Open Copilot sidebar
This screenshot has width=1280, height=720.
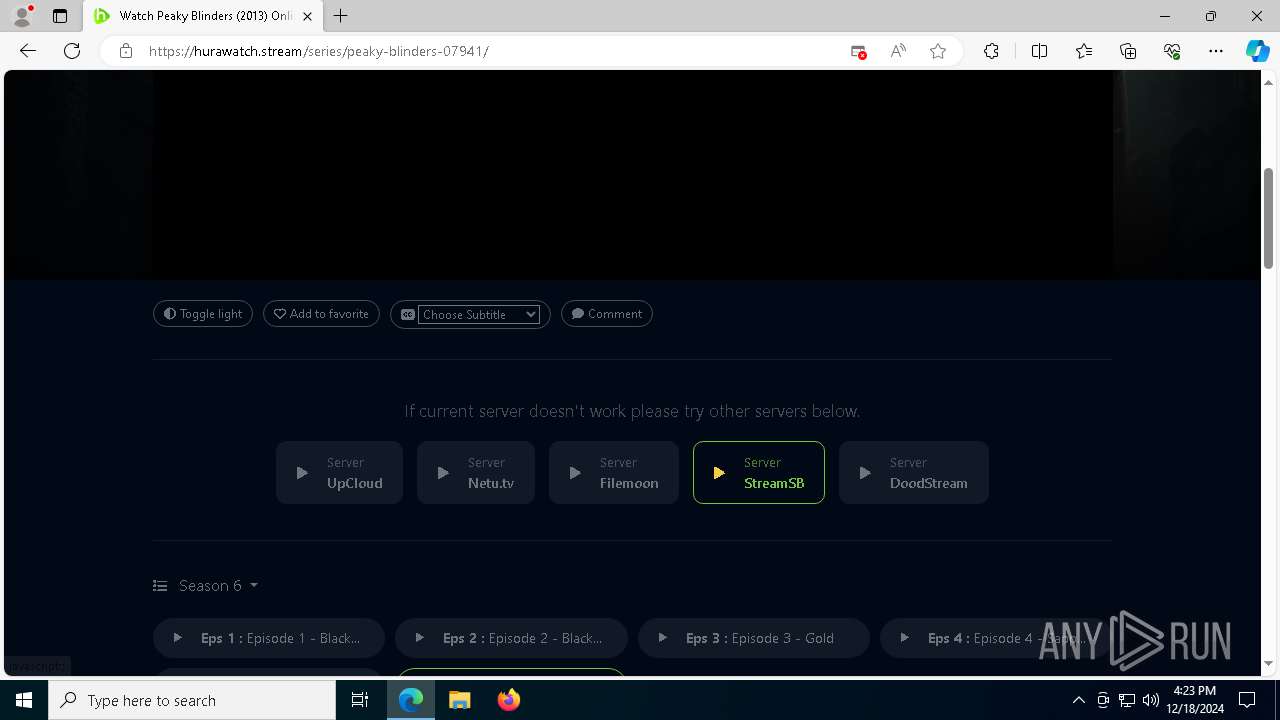[1257, 51]
